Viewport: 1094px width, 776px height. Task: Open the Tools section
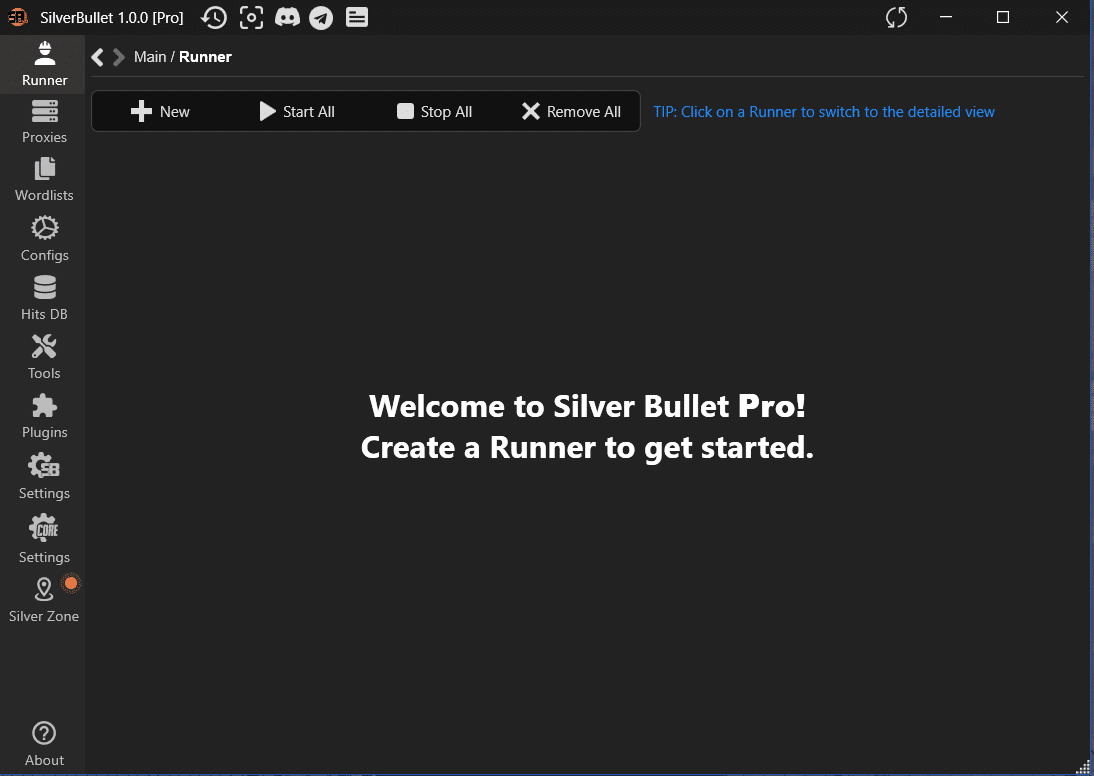pos(44,356)
